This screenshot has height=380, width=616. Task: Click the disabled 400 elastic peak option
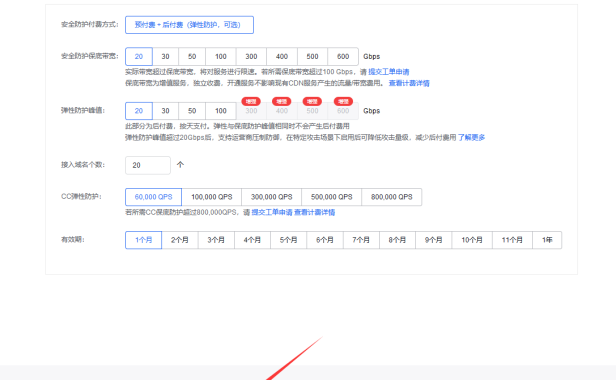[x=282, y=112]
